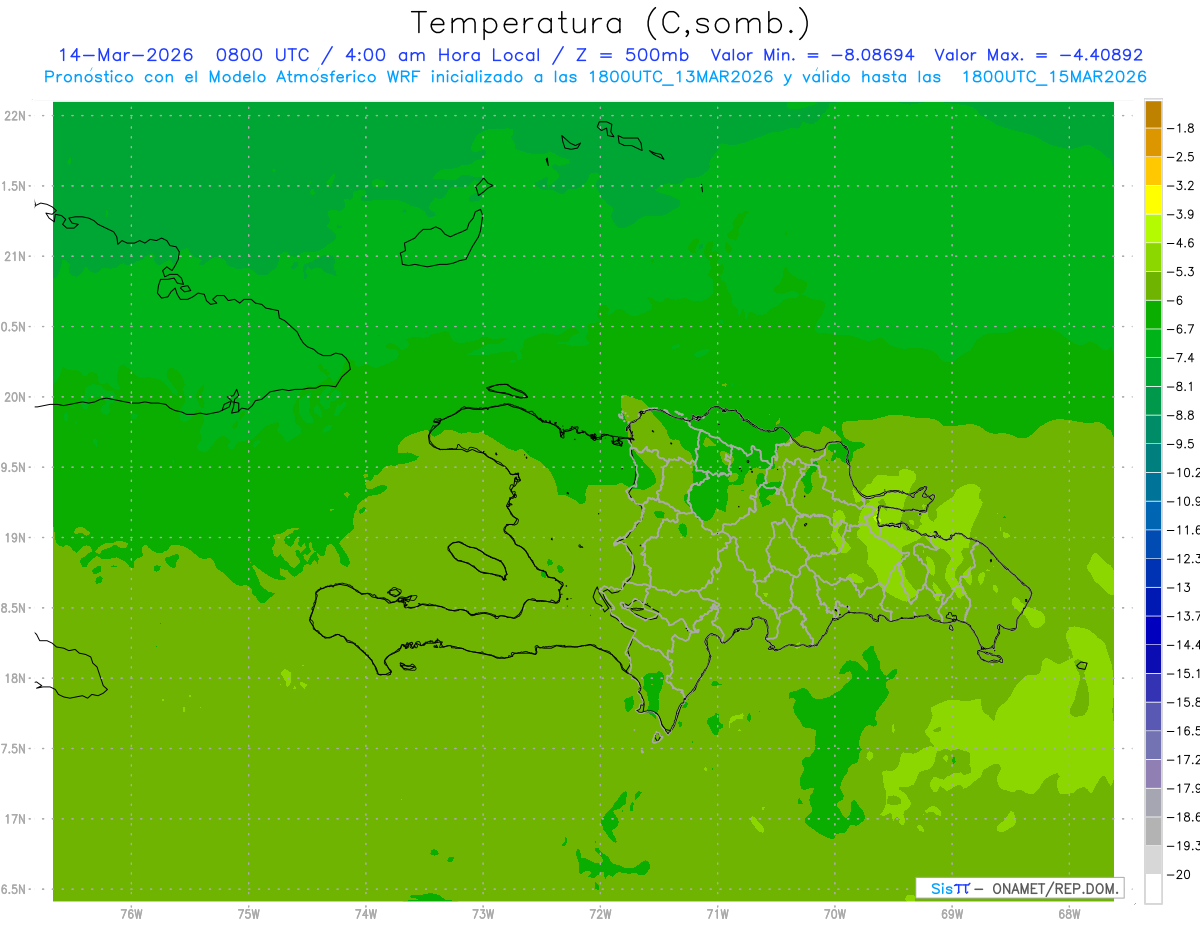1200x927 pixels.
Task: Click the orange swatch between -1.8 and -2.5
Action: click(x=1153, y=142)
